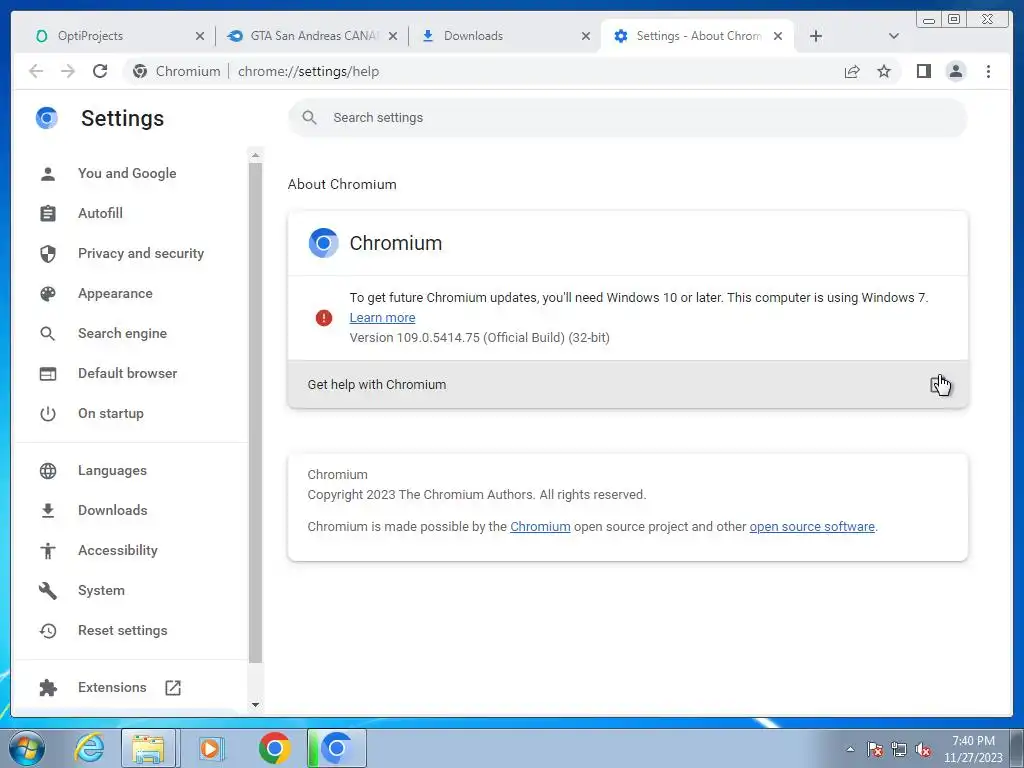The width and height of the screenshot is (1024, 768).
Task: Click the Chromium taskbar button
Action: coord(336,748)
